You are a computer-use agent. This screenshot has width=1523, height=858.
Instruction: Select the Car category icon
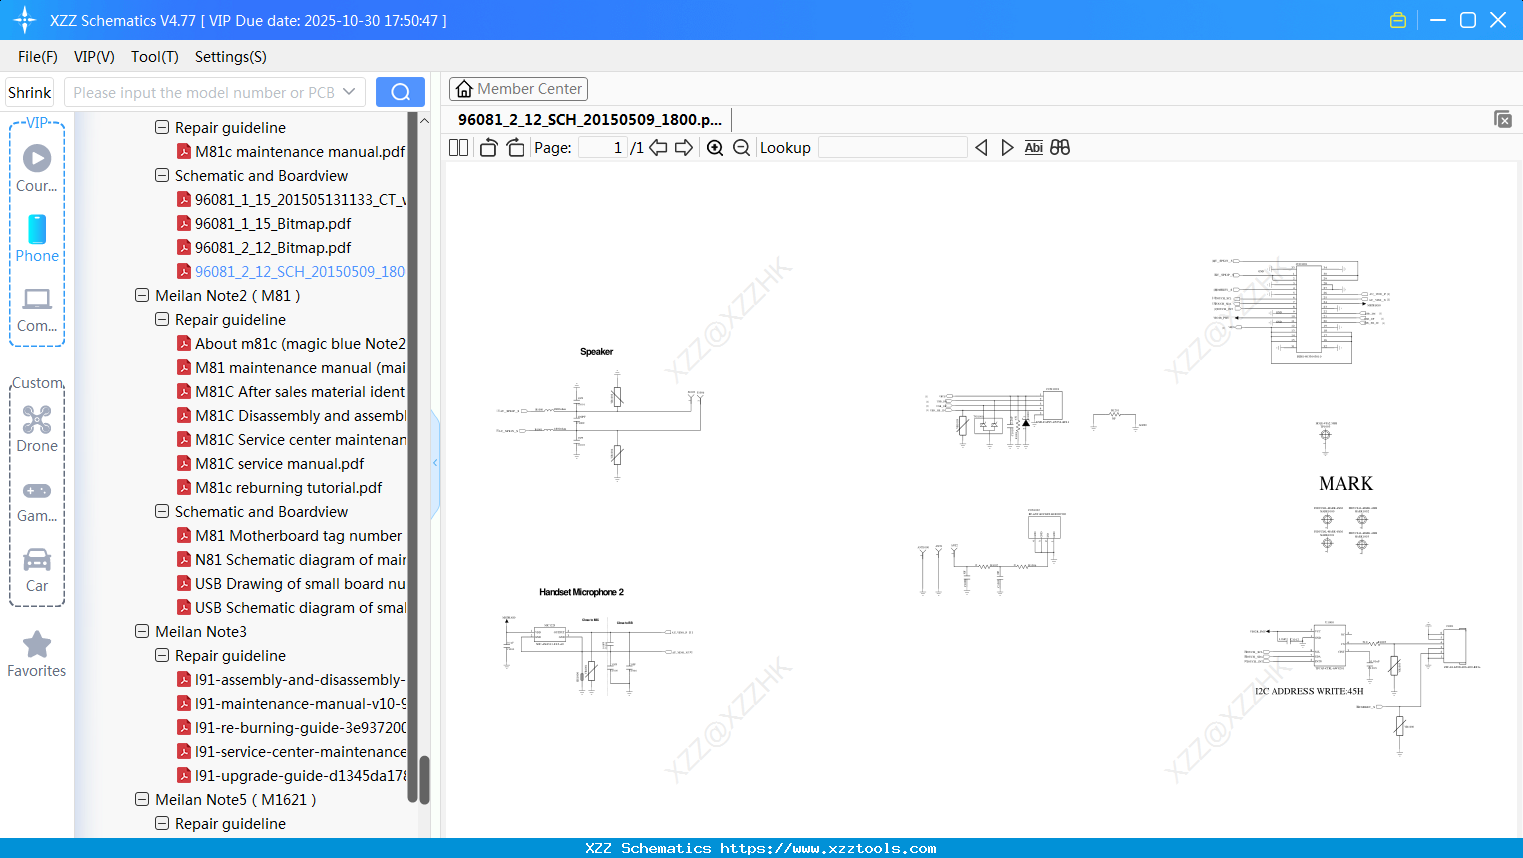click(x=37, y=570)
